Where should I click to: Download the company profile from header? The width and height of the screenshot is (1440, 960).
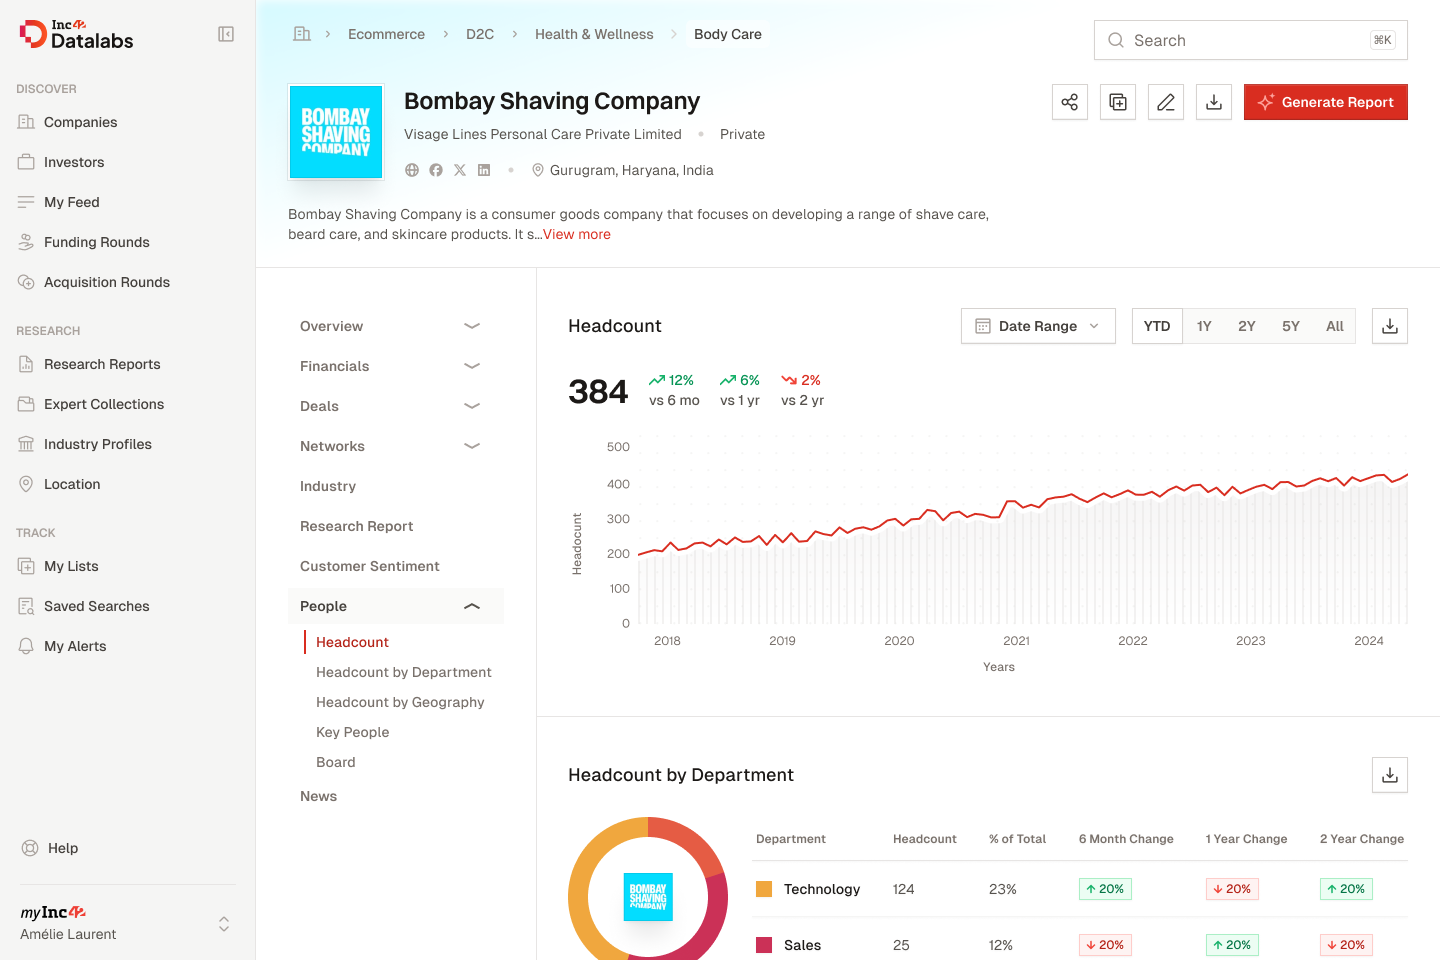[1214, 102]
